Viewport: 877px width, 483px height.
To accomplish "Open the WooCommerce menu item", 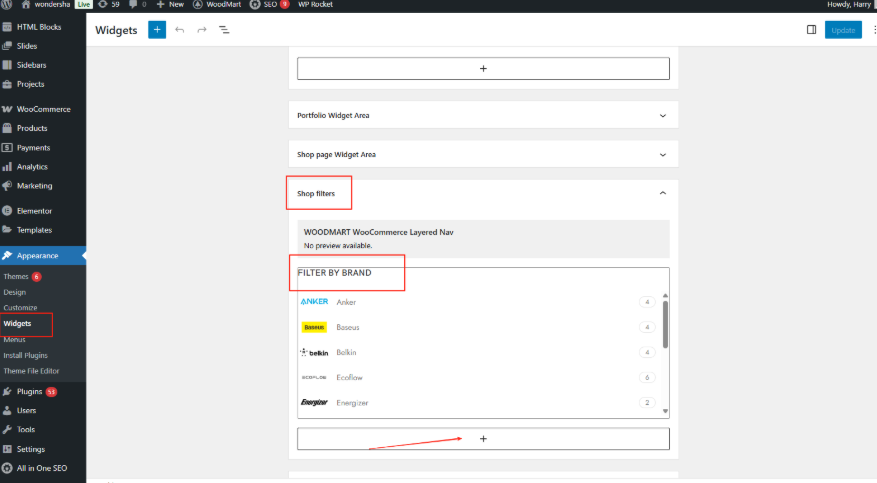I will click(43, 109).
